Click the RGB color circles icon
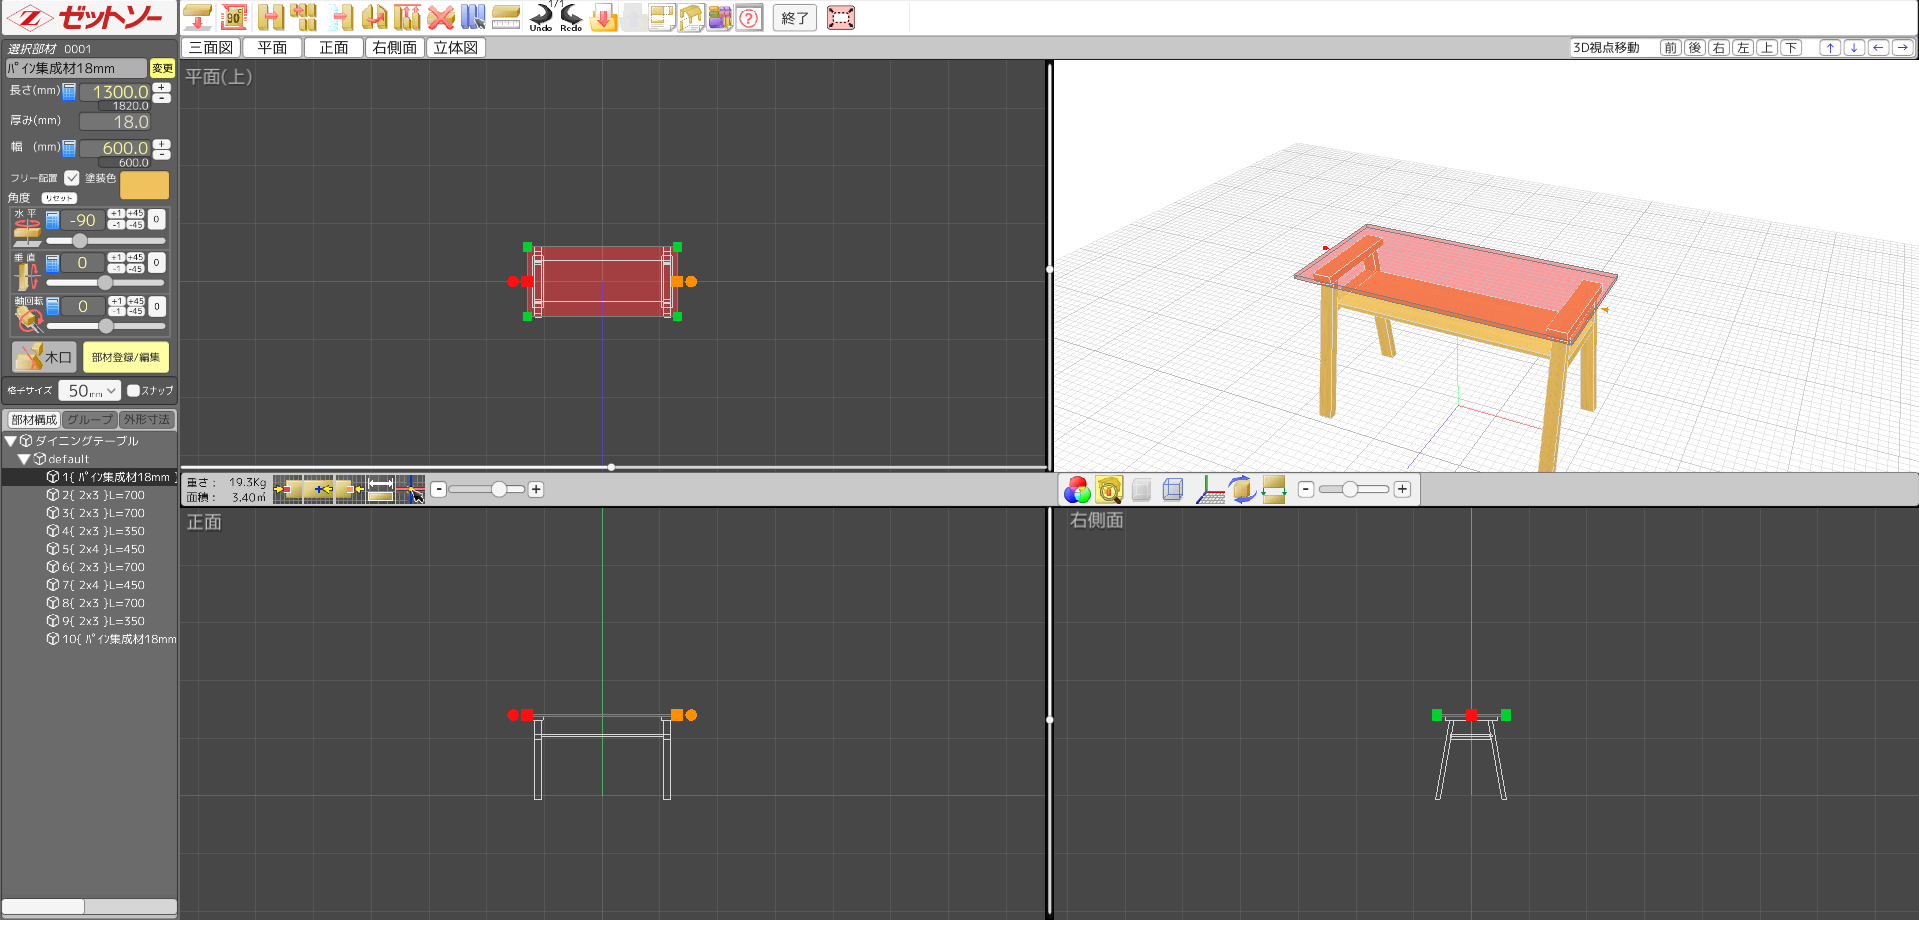The image size is (1919, 927). pyautogui.click(x=1077, y=489)
